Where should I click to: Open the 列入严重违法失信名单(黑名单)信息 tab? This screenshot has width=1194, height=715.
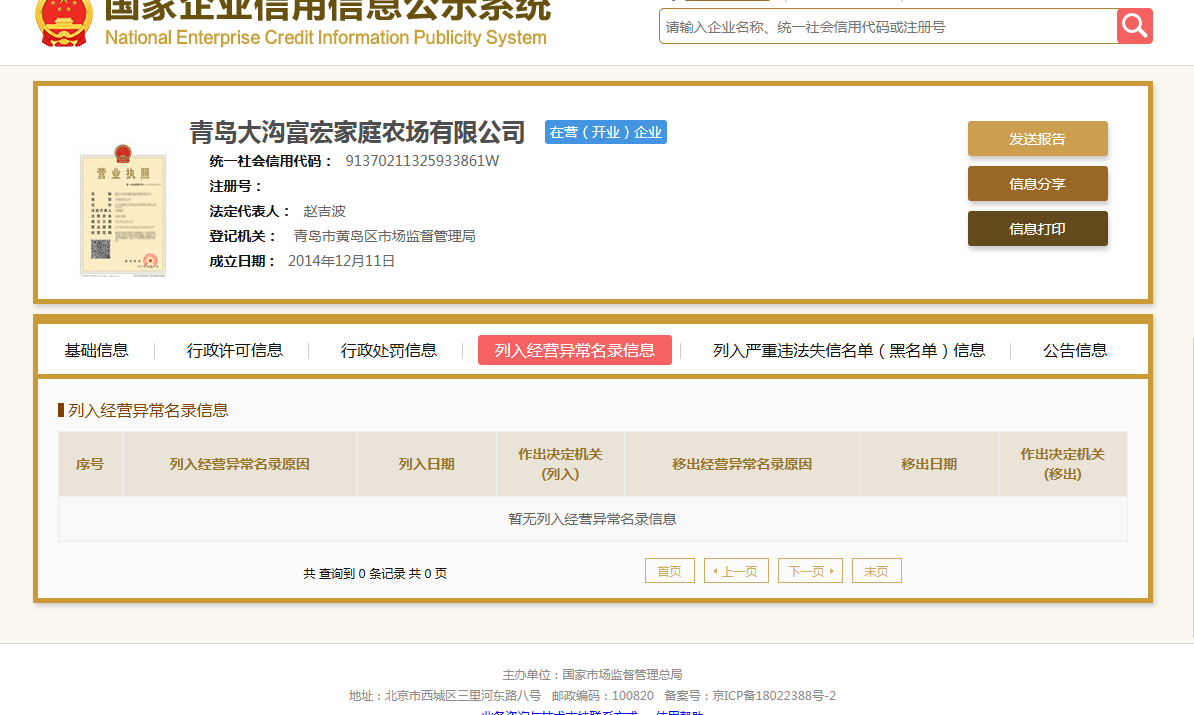click(x=849, y=350)
